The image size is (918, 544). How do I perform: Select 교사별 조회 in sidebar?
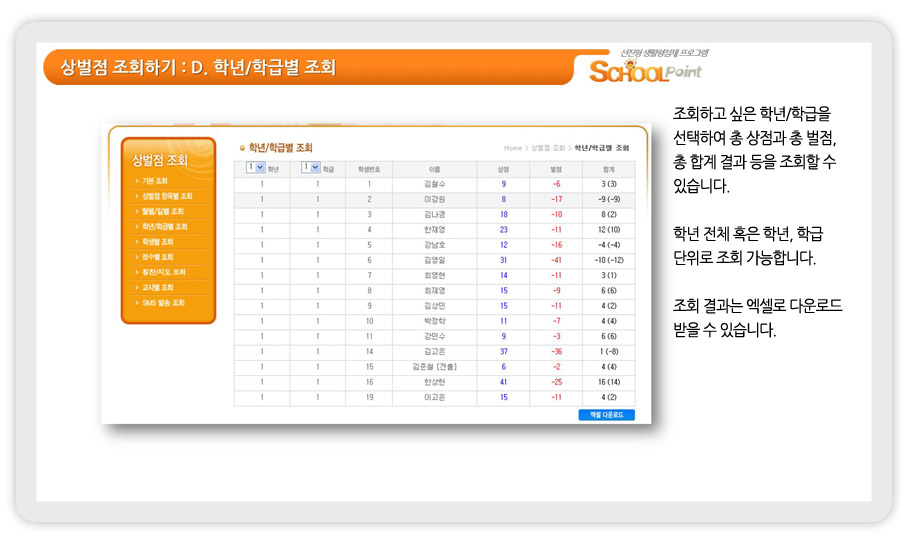coord(157,287)
